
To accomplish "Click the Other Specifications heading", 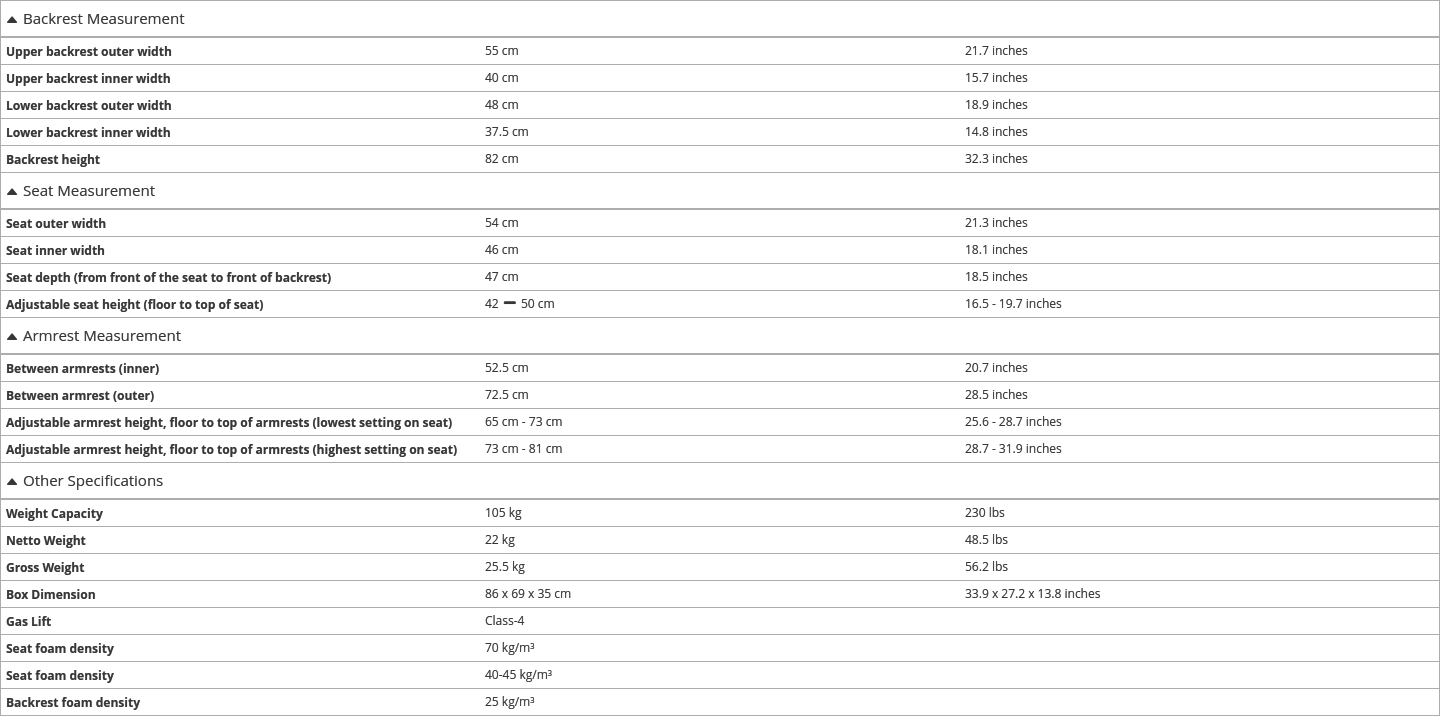I will click(x=93, y=481).
